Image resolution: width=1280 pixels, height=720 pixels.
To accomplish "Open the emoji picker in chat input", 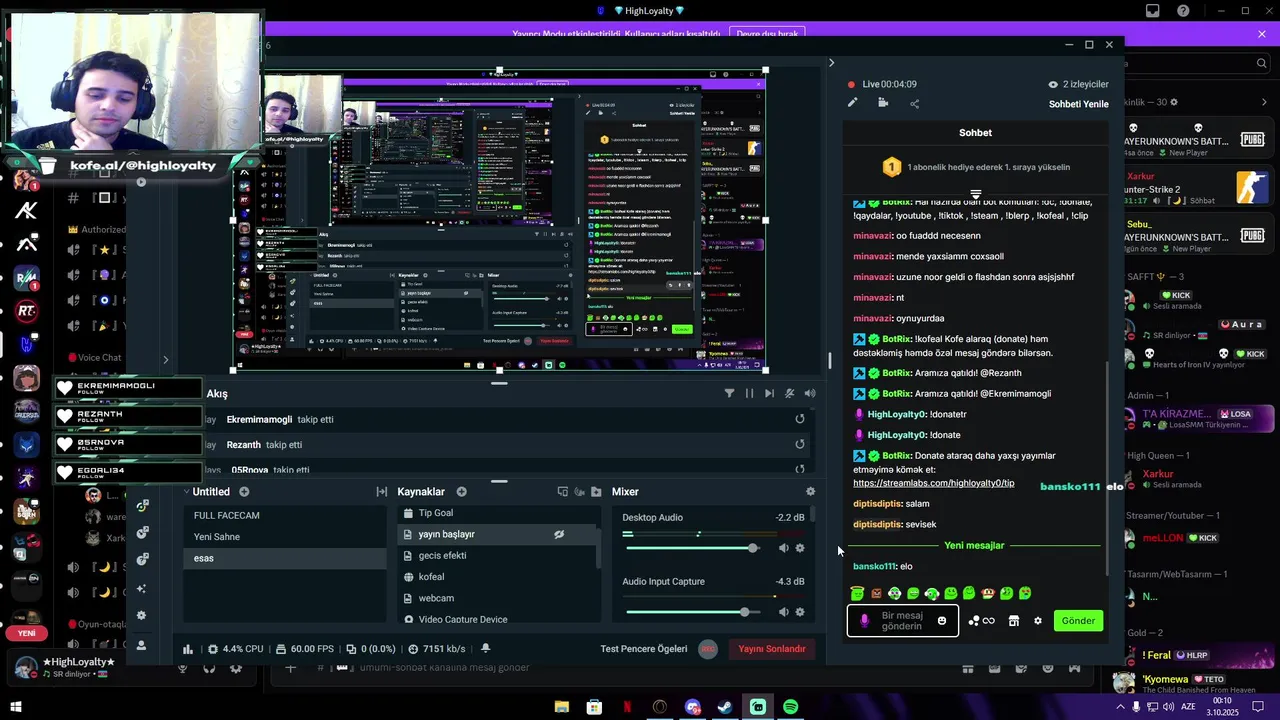I will click(x=942, y=621).
